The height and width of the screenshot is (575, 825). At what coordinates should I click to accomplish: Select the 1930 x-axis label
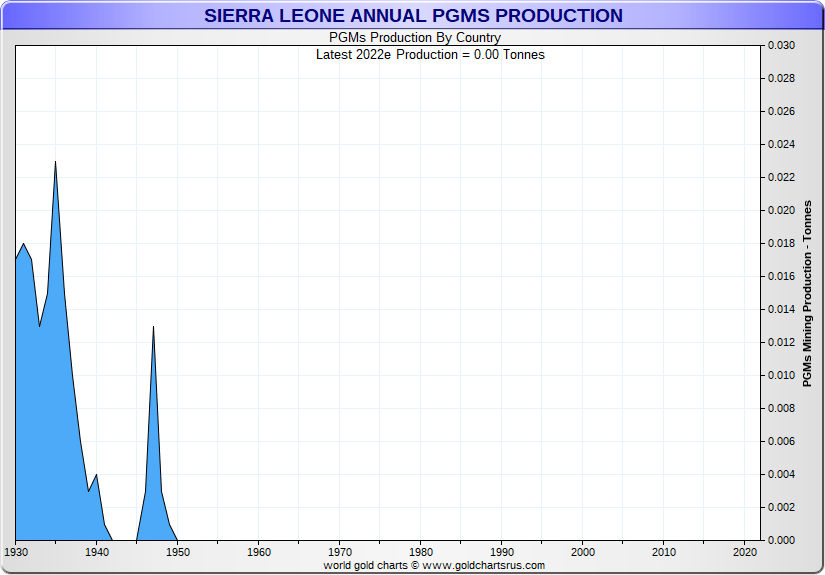pyautogui.click(x=16, y=552)
